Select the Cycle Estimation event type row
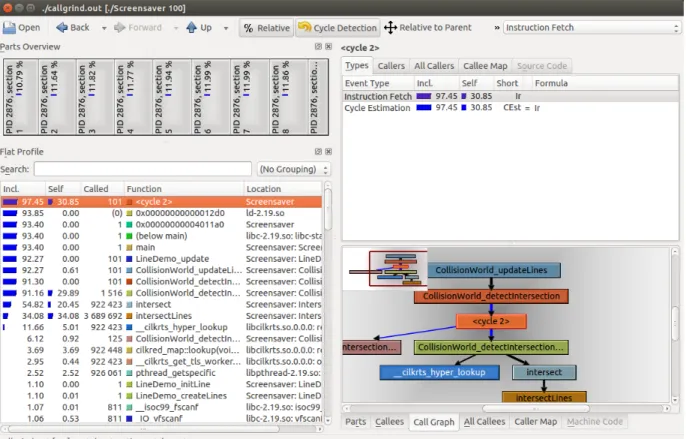686x439 pixels. pos(510,108)
